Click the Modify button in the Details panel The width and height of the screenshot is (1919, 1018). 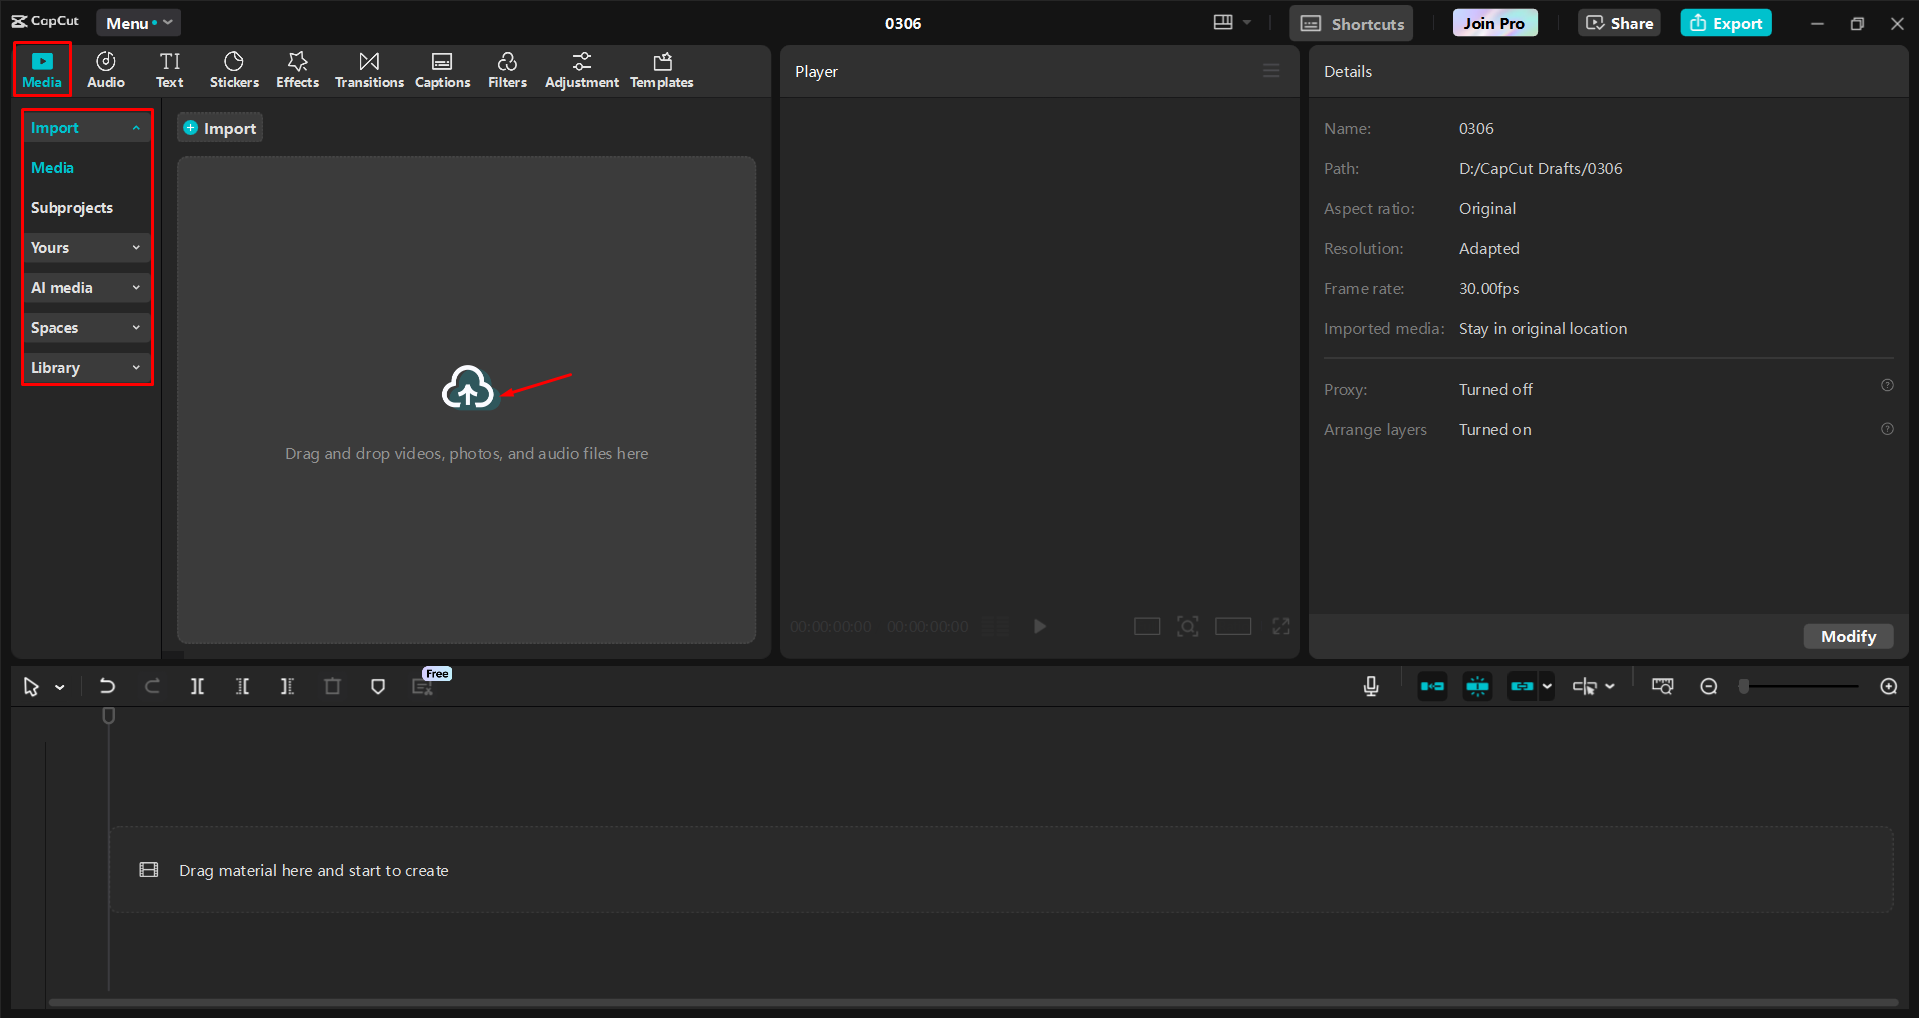pos(1847,636)
